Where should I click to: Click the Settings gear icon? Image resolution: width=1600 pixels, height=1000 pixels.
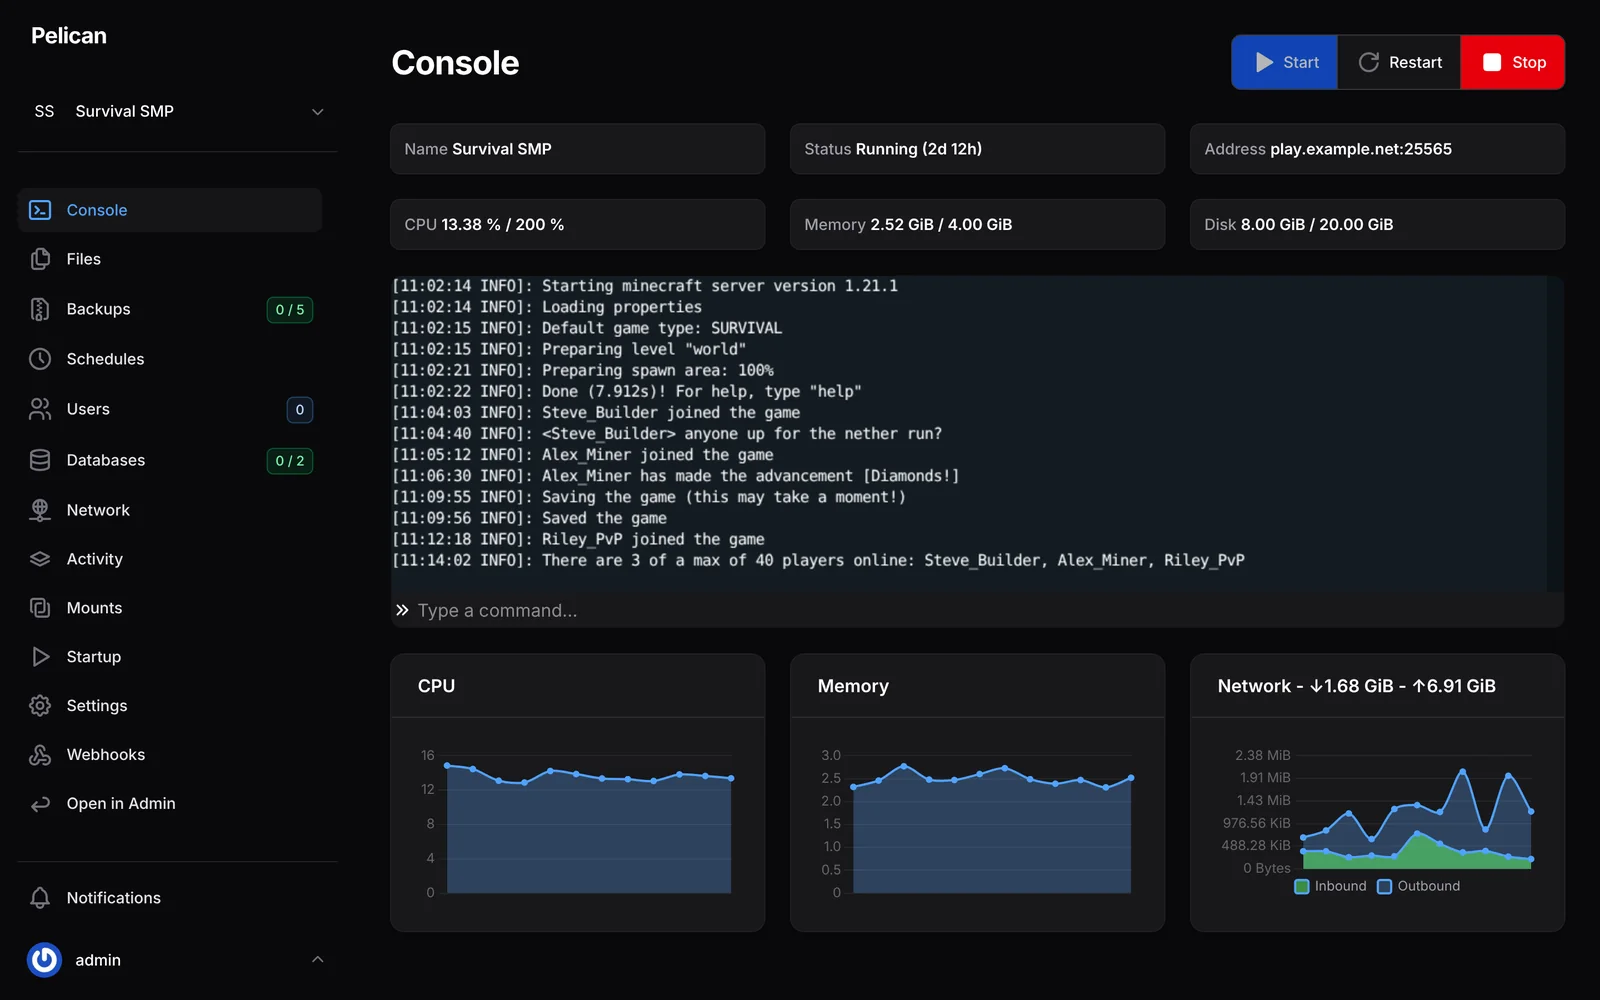click(x=40, y=706)
